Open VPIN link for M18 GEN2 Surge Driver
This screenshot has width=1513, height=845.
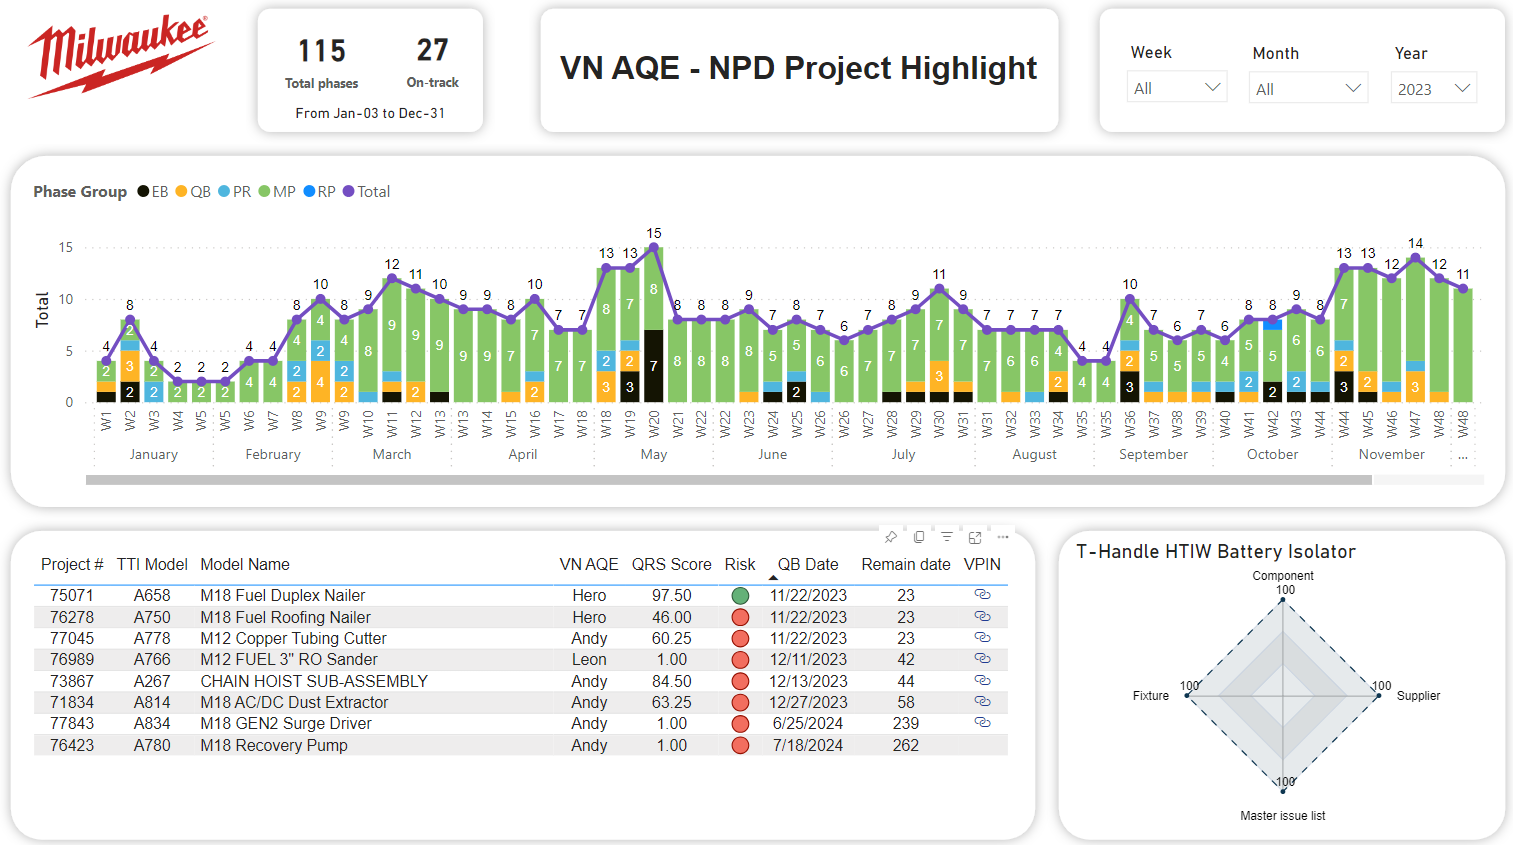(x=982, y=723)
